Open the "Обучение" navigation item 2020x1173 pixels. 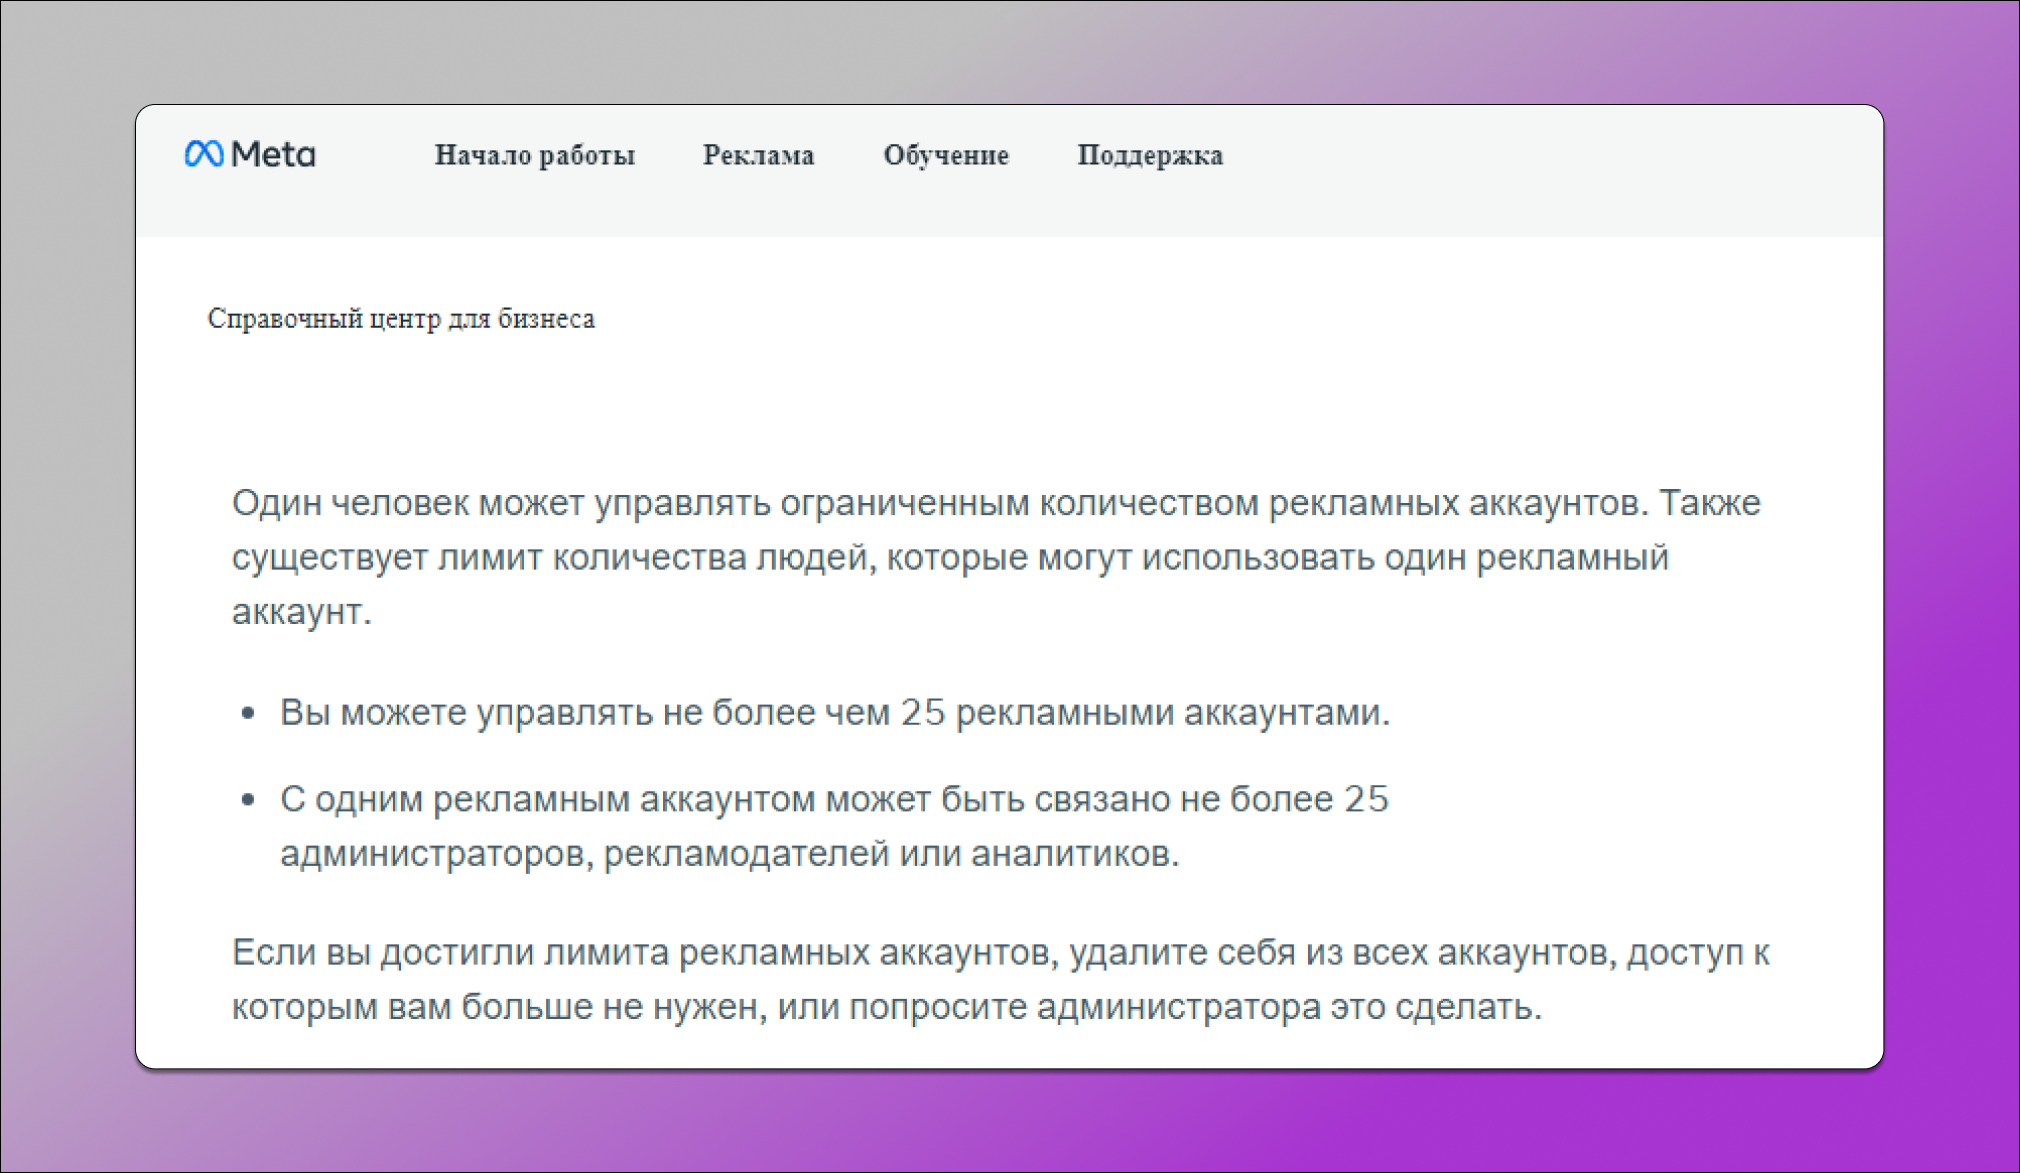[946, 156]
